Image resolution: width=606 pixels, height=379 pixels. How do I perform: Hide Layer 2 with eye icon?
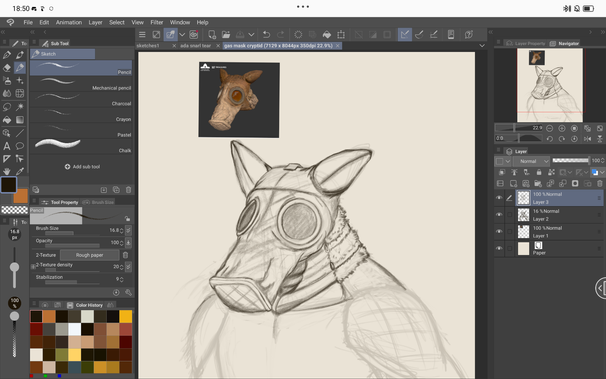click(499, 215)
